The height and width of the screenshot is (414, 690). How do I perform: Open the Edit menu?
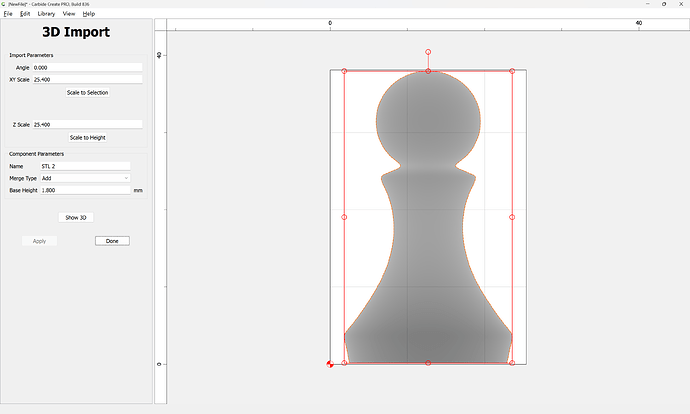click(25, 14)
